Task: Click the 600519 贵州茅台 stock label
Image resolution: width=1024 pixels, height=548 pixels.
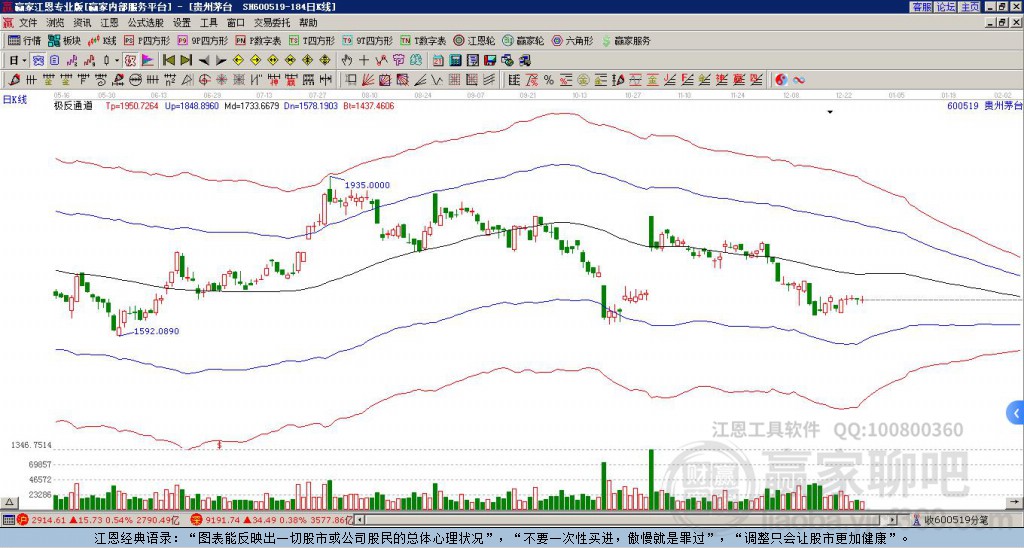Action: pyautogui.click(x=985, y=105)
